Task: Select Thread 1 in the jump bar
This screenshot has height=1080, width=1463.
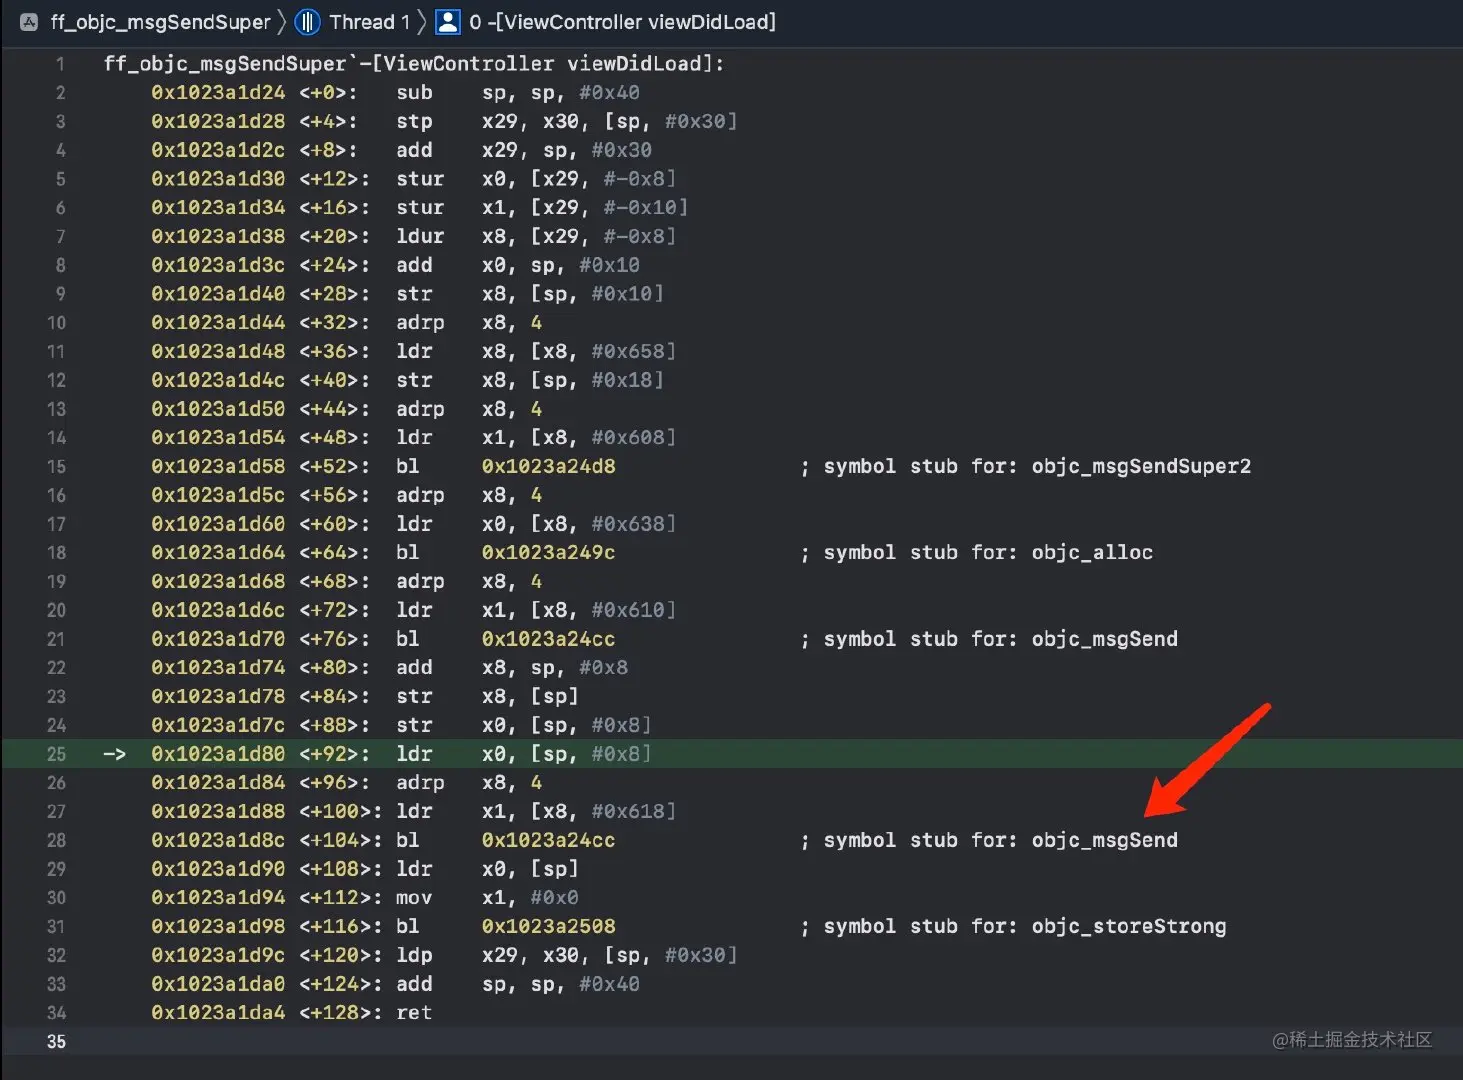Action: tap(370, 22)
